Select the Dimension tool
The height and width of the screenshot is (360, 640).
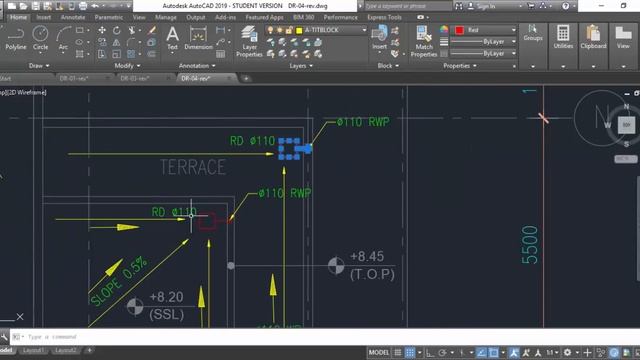198,38
